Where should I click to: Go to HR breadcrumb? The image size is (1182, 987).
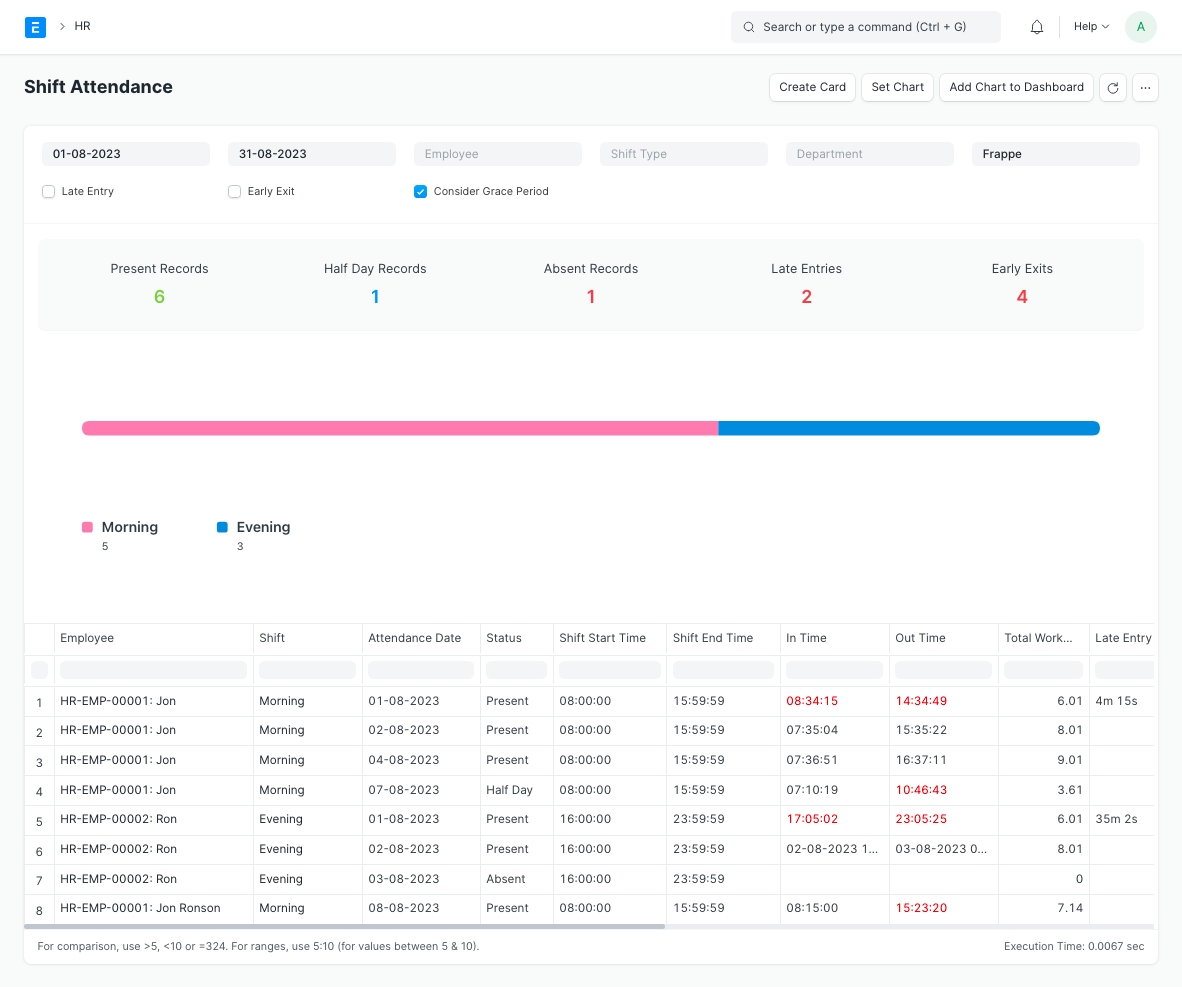pyautogui.click(x=82, y=27)
